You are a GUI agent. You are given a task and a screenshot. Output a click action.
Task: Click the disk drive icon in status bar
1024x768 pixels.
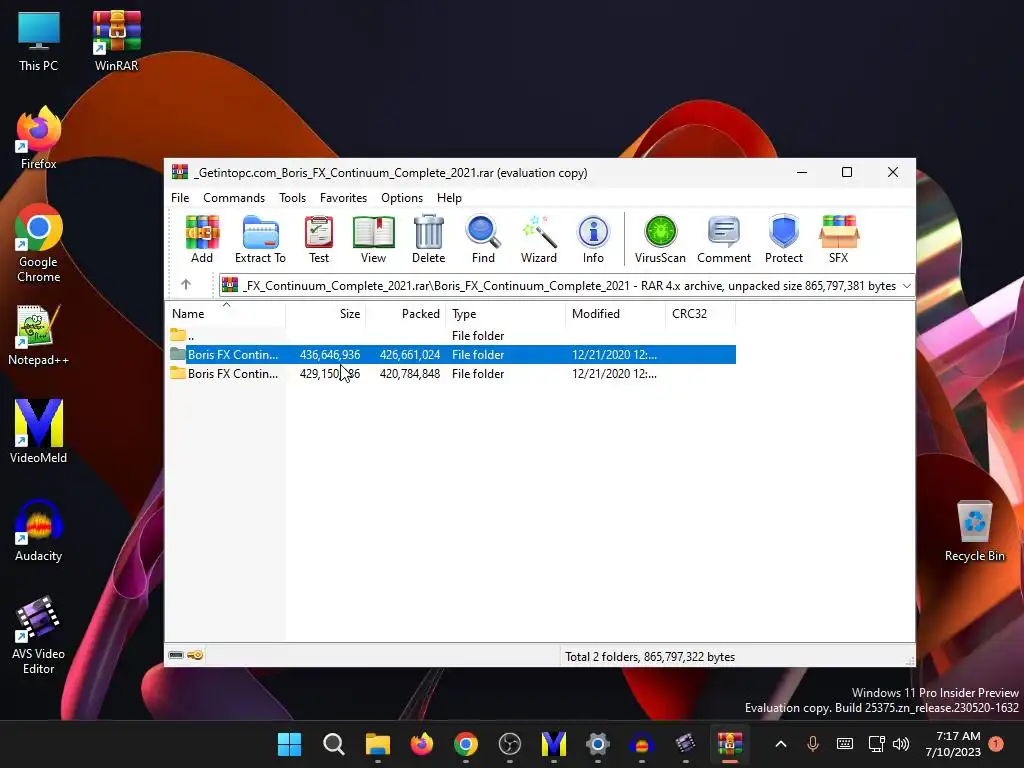[x=176, y=655]
